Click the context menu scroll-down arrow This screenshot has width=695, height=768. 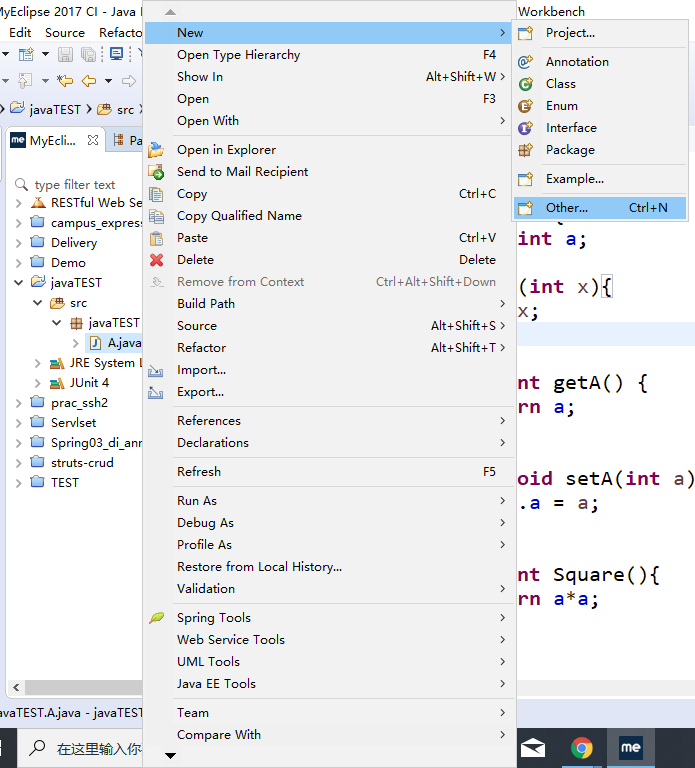click(170, 756)
